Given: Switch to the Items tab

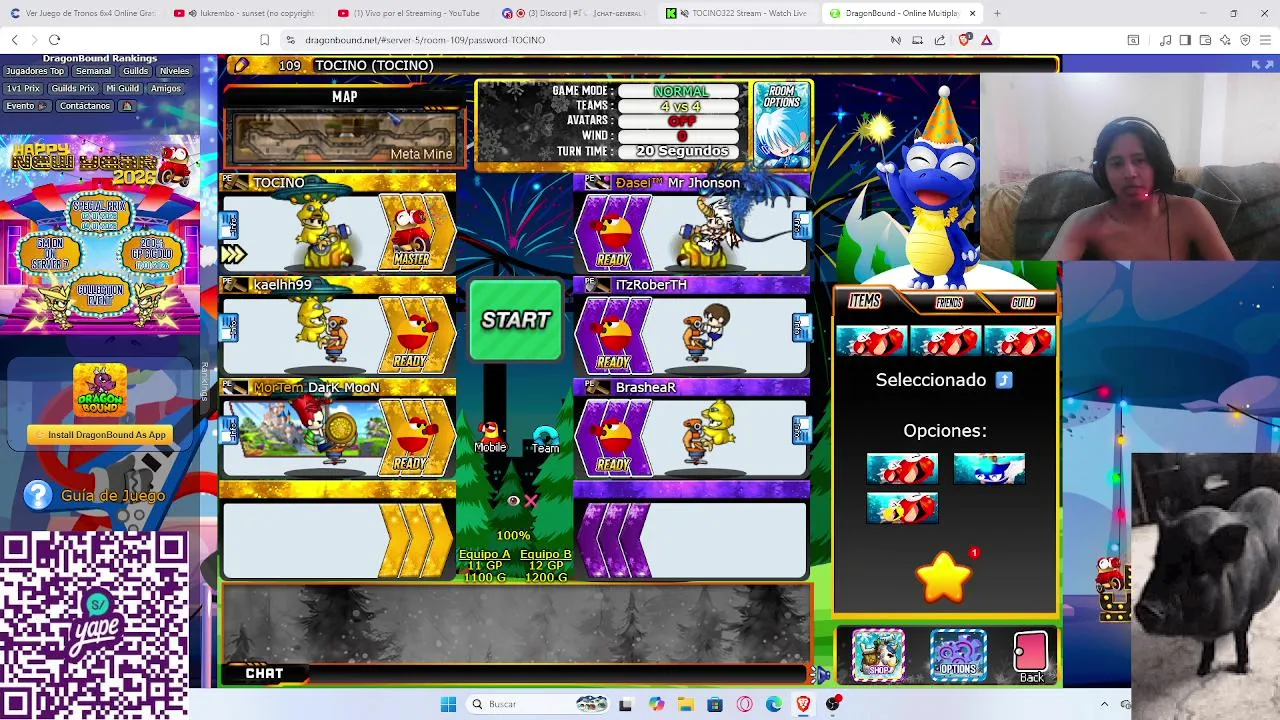Looking at the screenshot, I should click(x=865, y=301).
